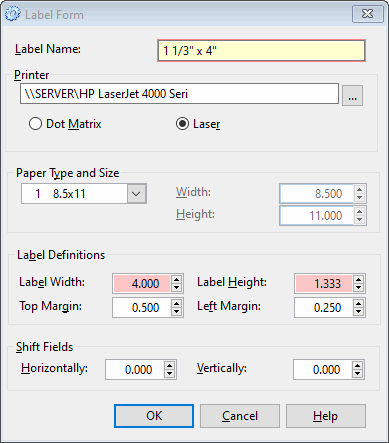Click the Label Height value field

[323, 283]
